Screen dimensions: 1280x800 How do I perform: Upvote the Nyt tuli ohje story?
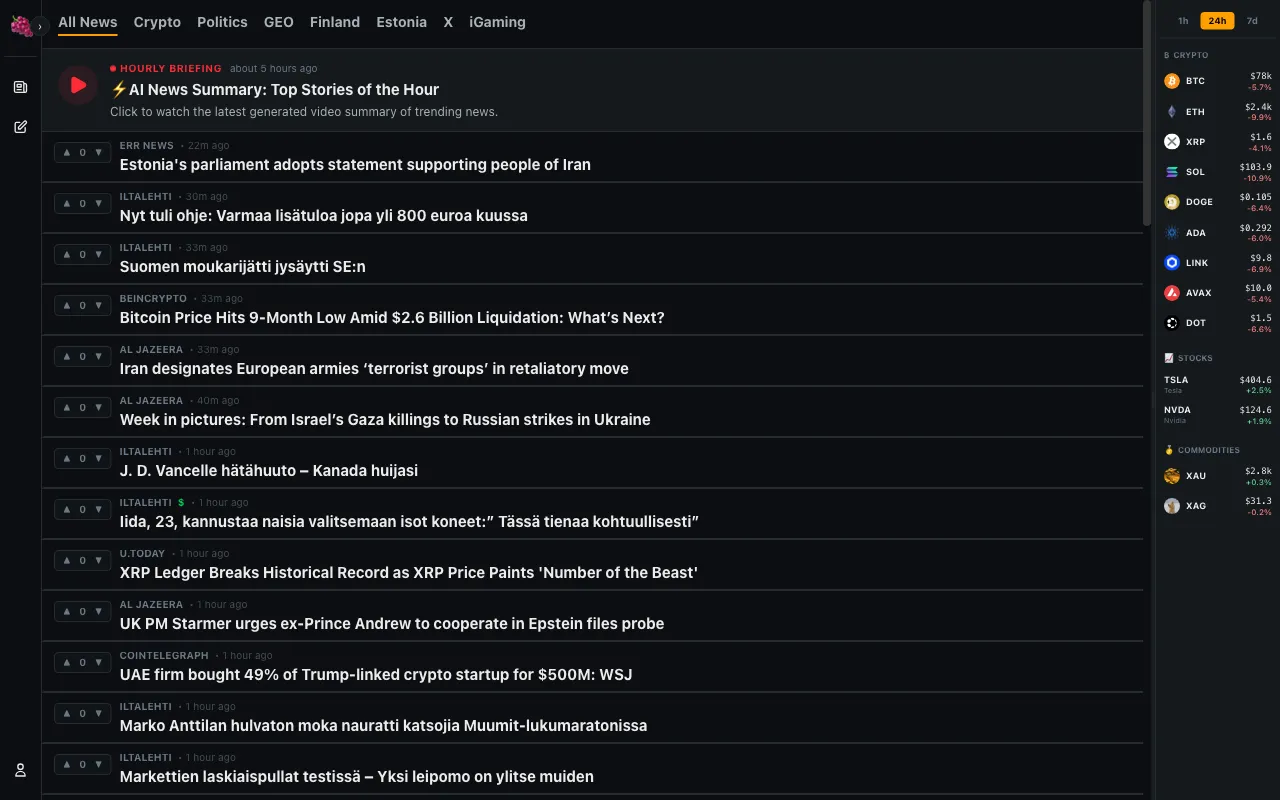point(67,204)
